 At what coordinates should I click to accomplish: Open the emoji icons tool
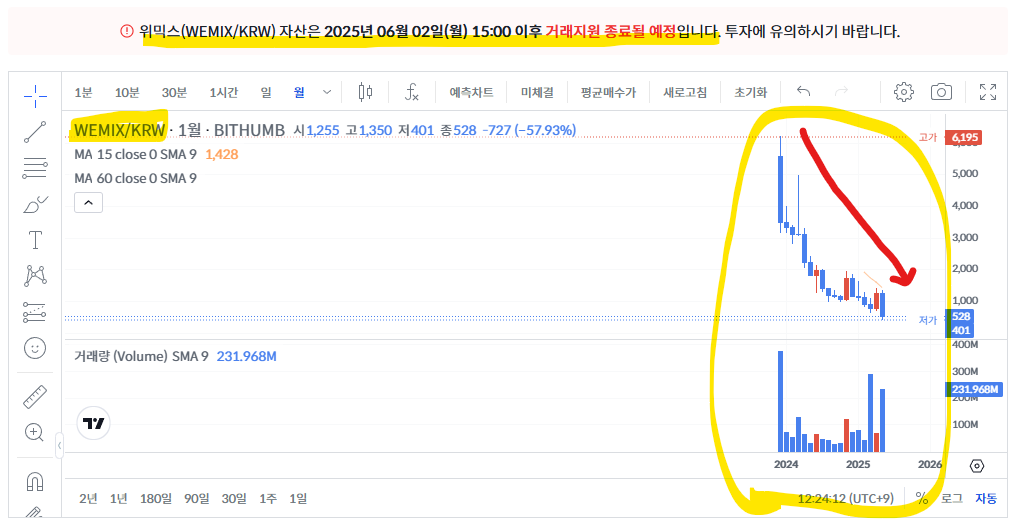(x=35, y=348)
